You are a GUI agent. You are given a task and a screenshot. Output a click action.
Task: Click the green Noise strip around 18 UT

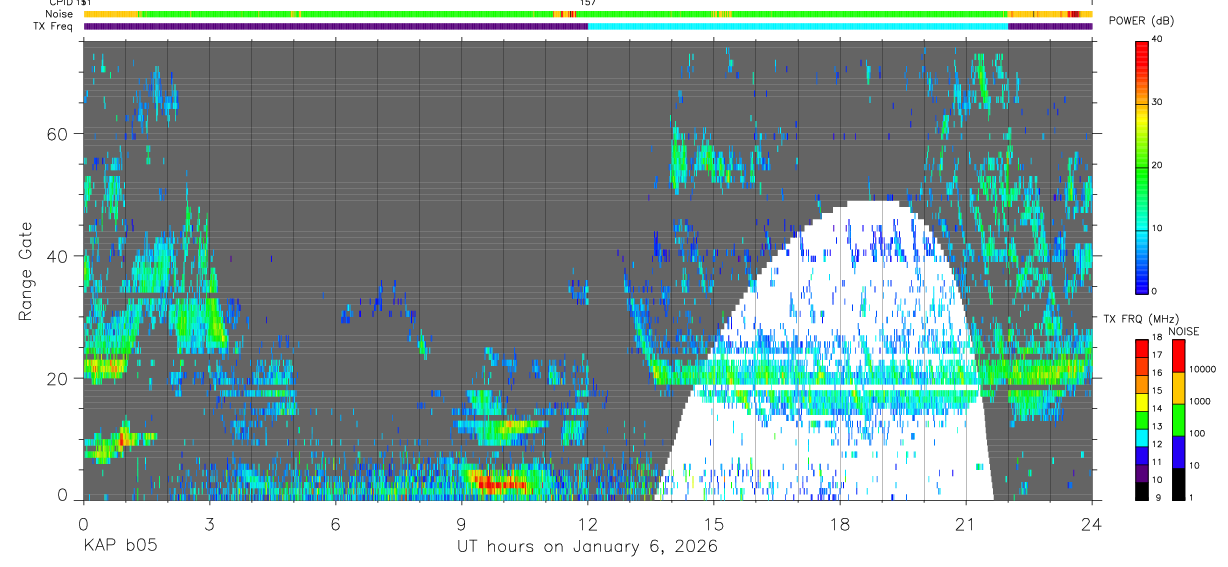840,14
